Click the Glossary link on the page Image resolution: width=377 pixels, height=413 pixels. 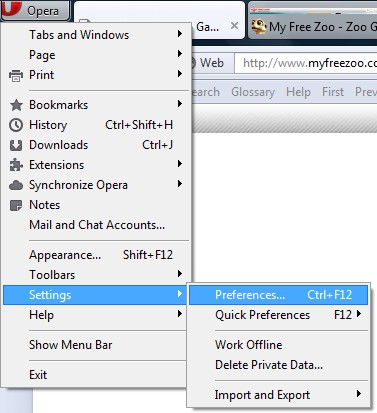pyautogui.click(x=253, y=92)
